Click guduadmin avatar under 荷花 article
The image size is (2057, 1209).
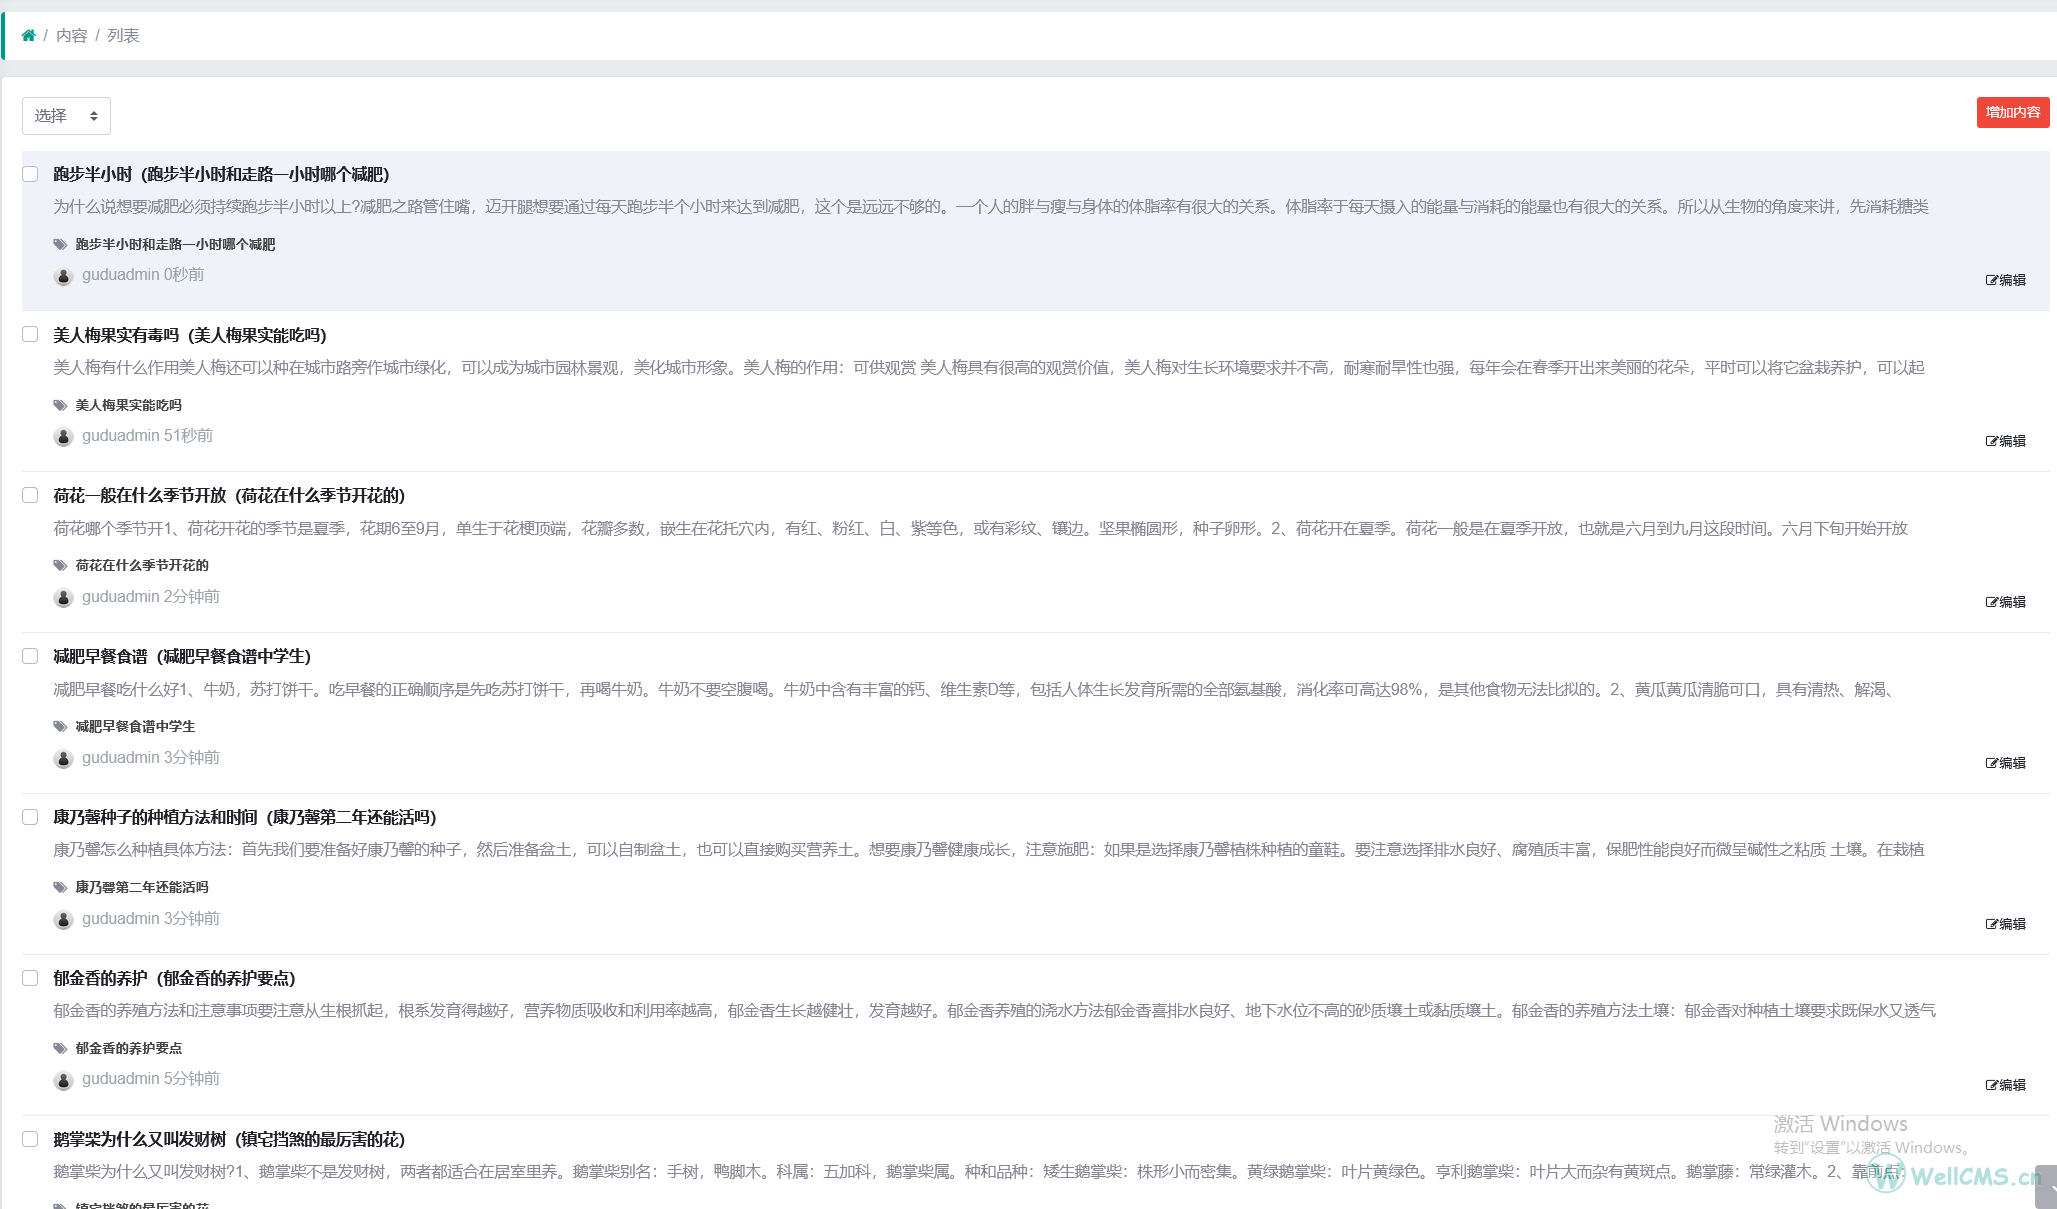tap(63, 598)
